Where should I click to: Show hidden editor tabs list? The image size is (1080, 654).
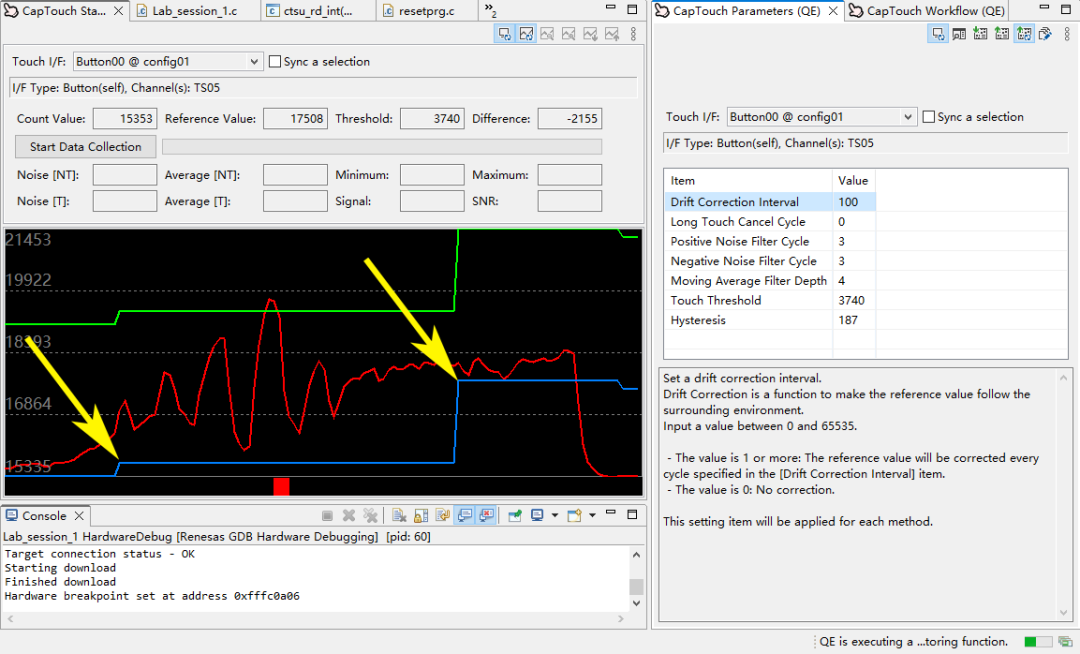[x=490, y=11]
